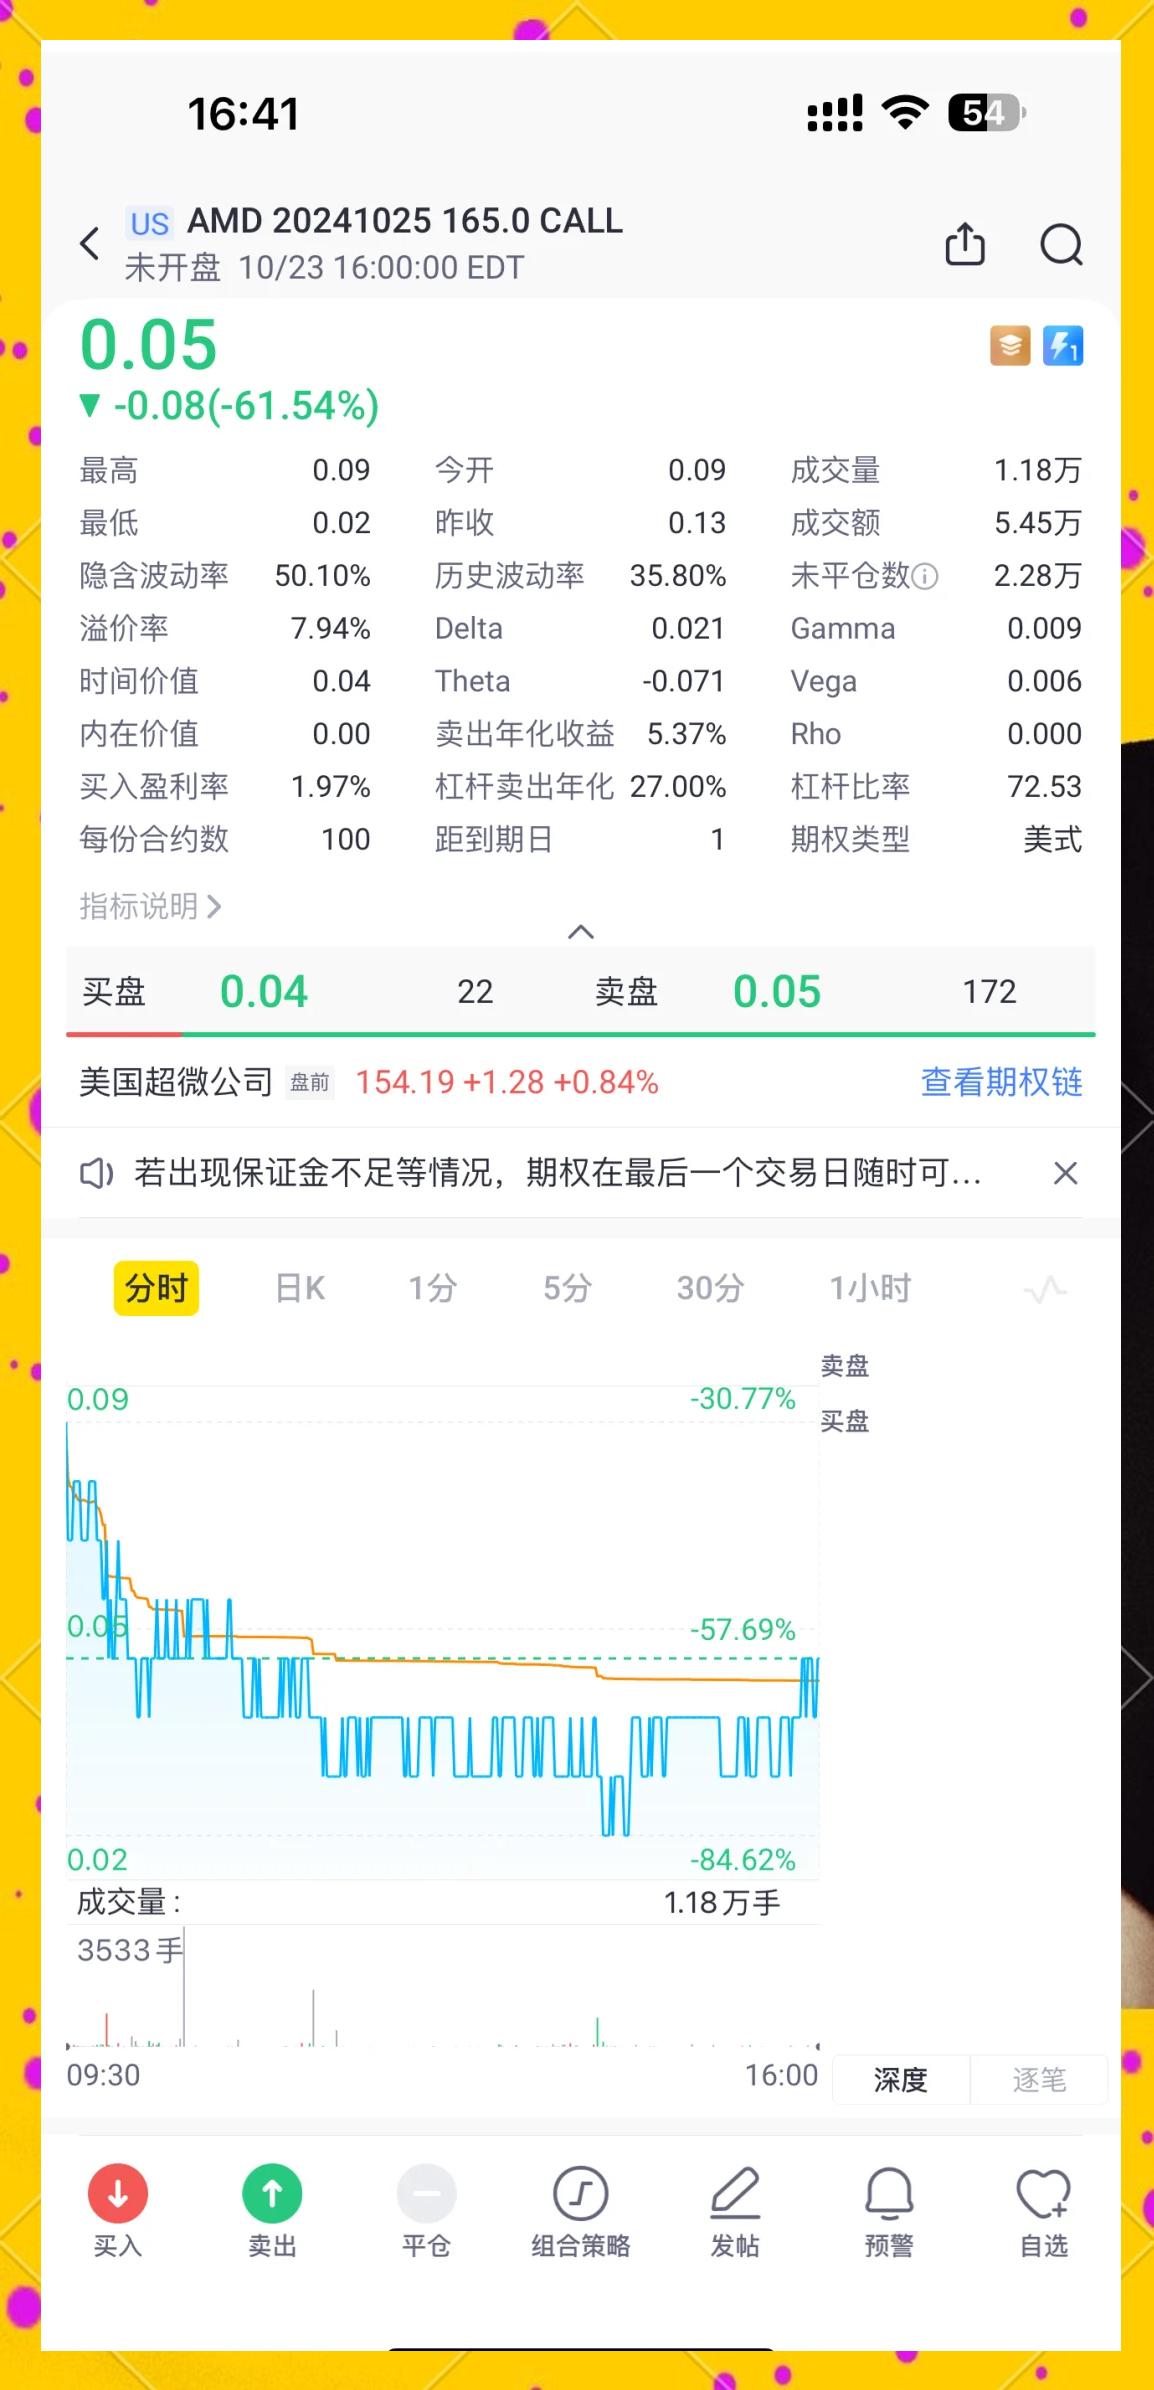
Task: Tap the Delta value 0.021
Action: click(688, 628)
